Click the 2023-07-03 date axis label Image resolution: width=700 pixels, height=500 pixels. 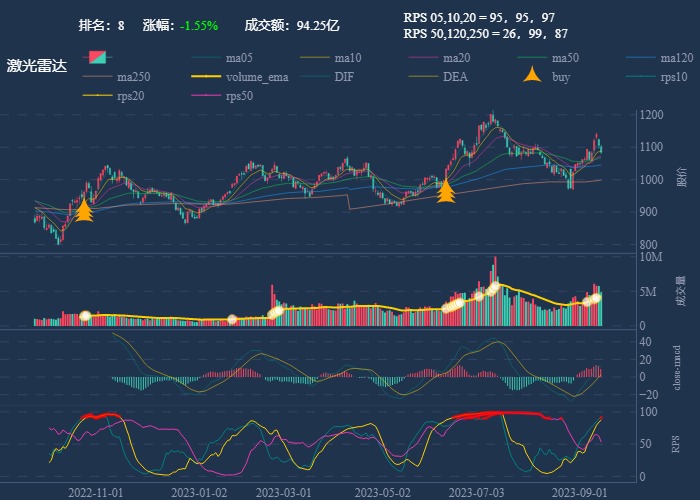(476, 492)
